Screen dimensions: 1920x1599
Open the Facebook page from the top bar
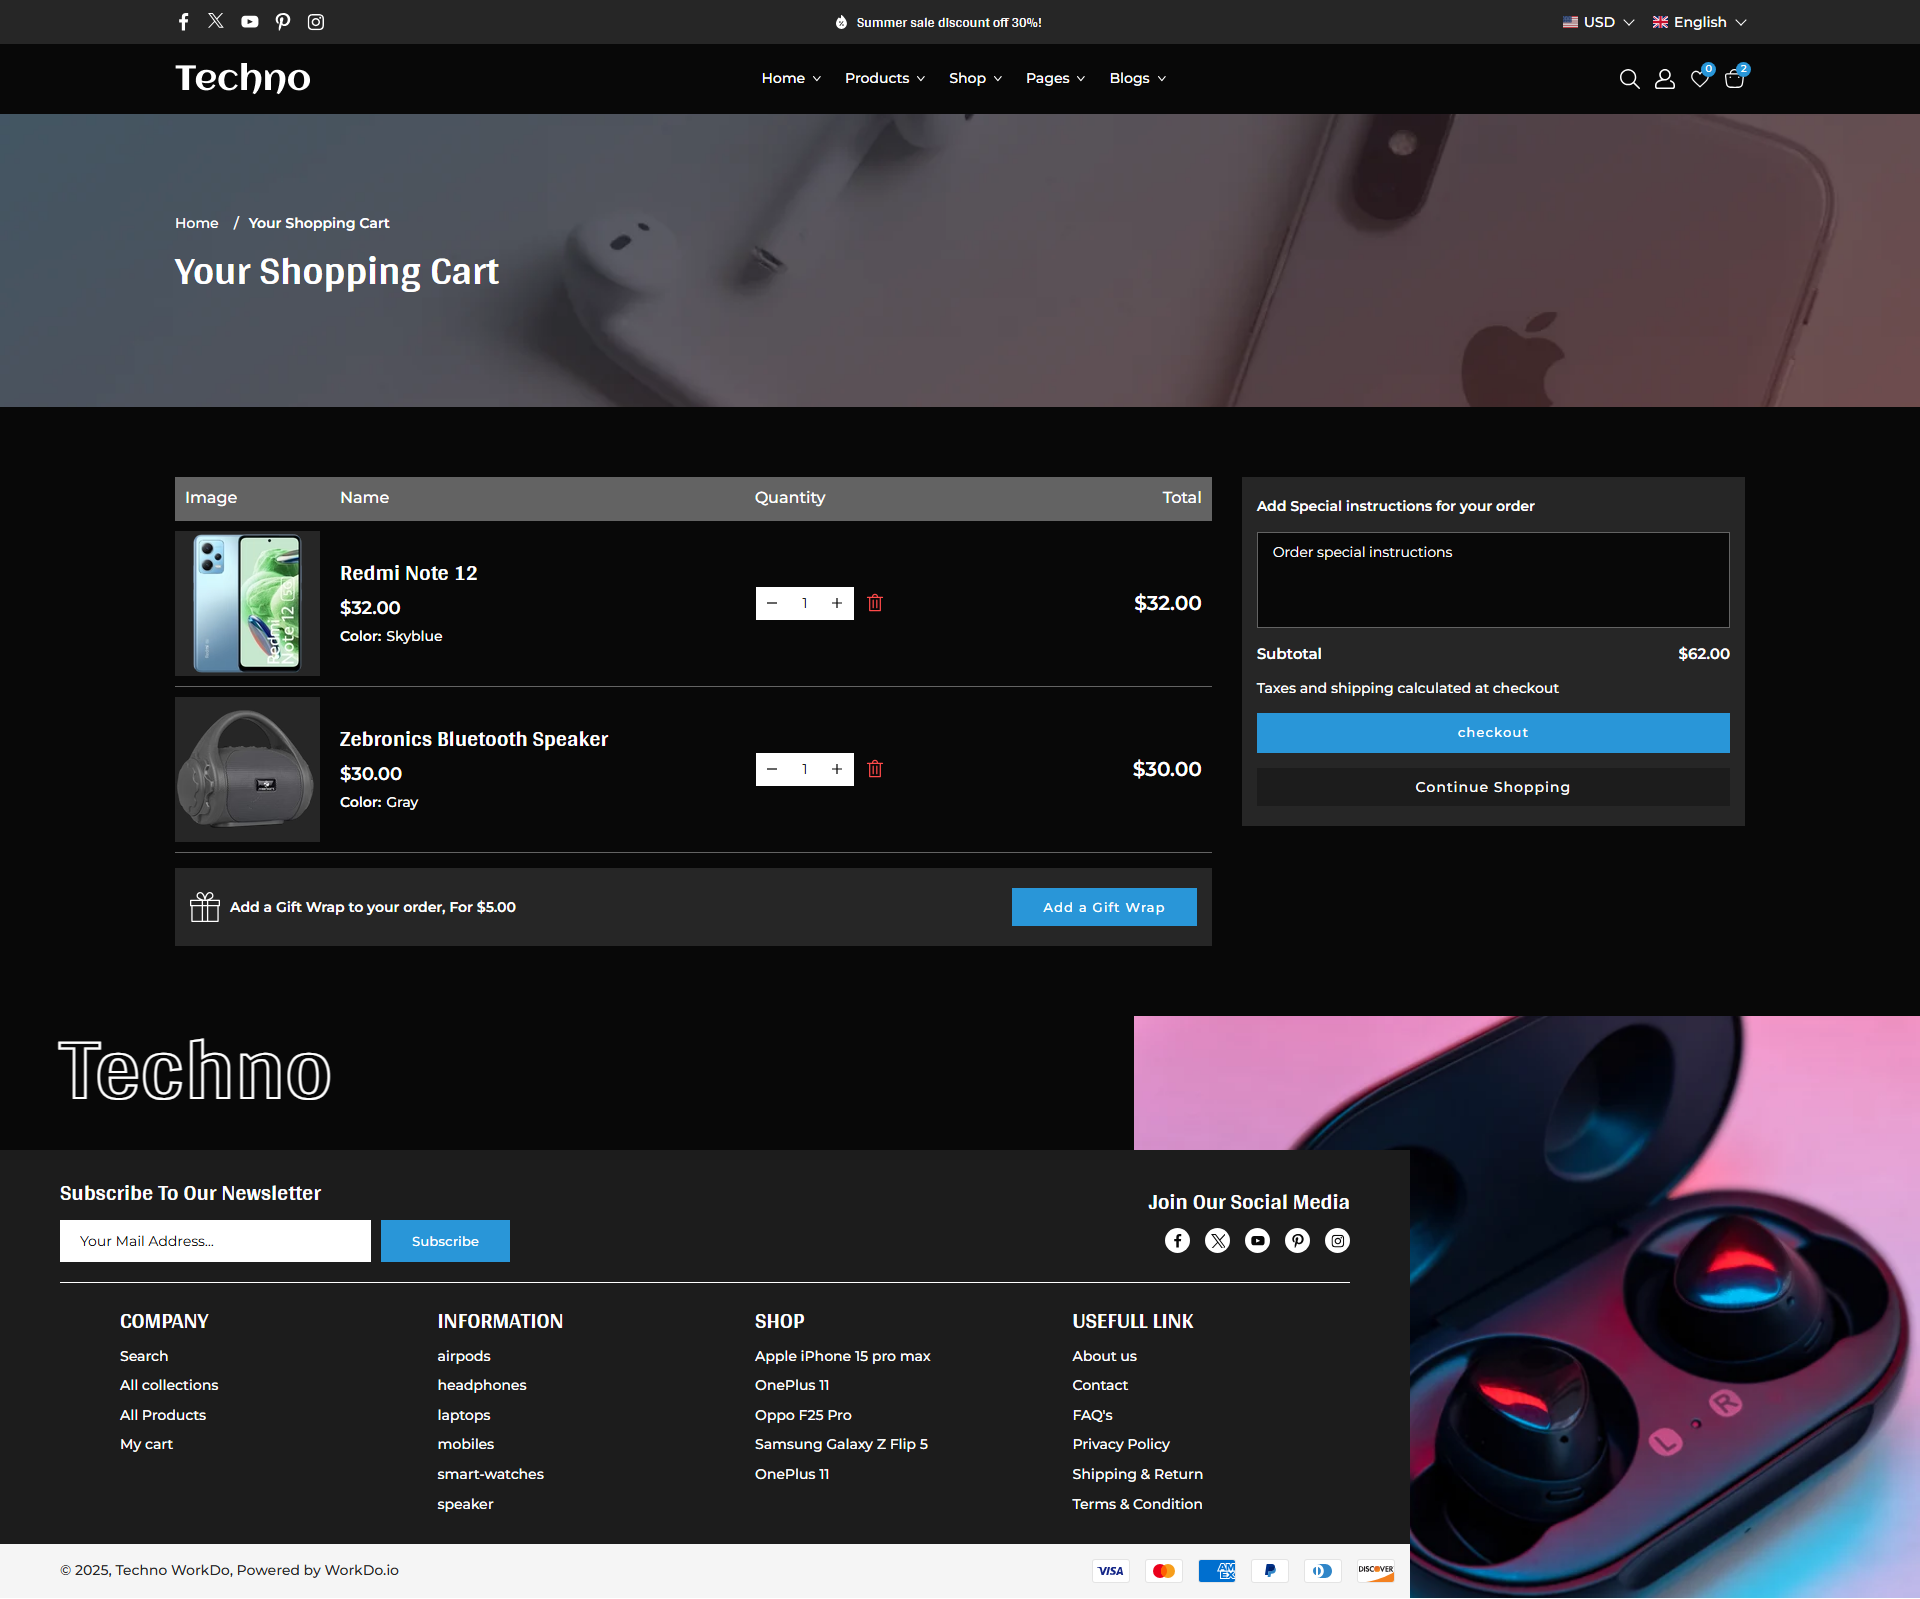pos(183,21)
